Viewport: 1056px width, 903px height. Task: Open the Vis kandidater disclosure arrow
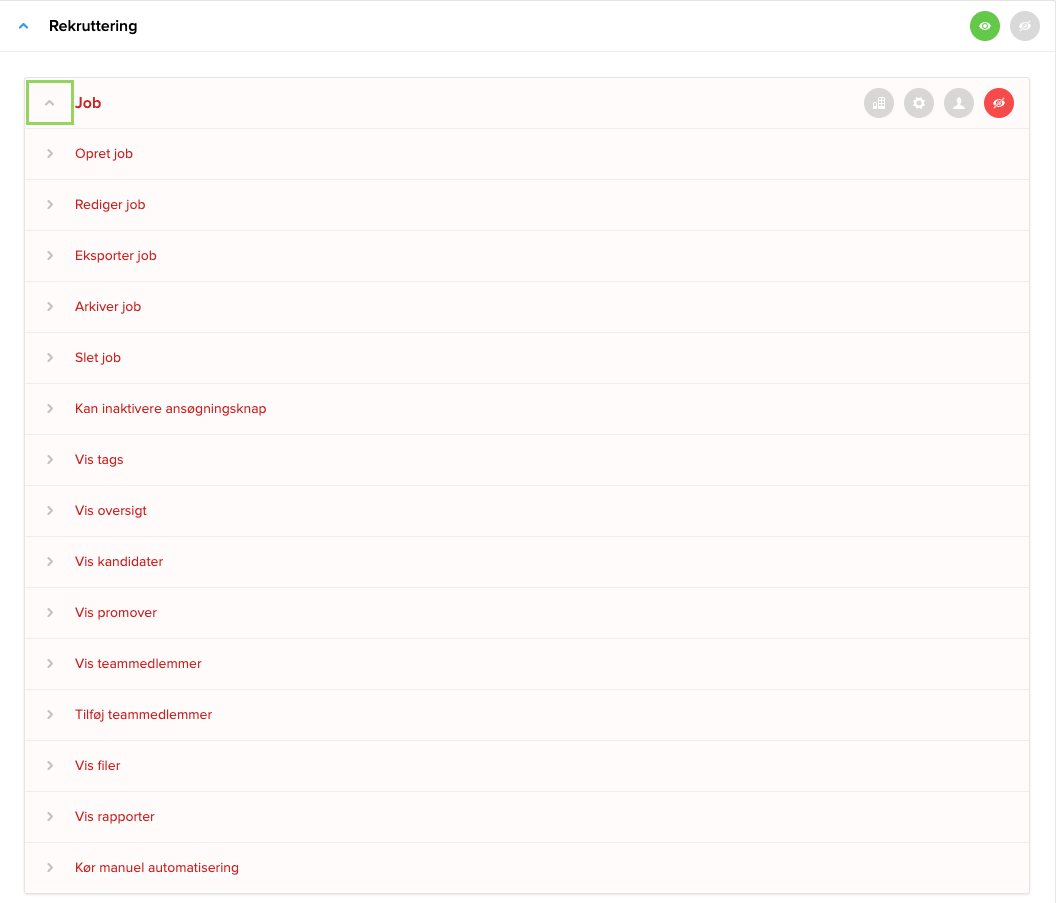[50, 561]
